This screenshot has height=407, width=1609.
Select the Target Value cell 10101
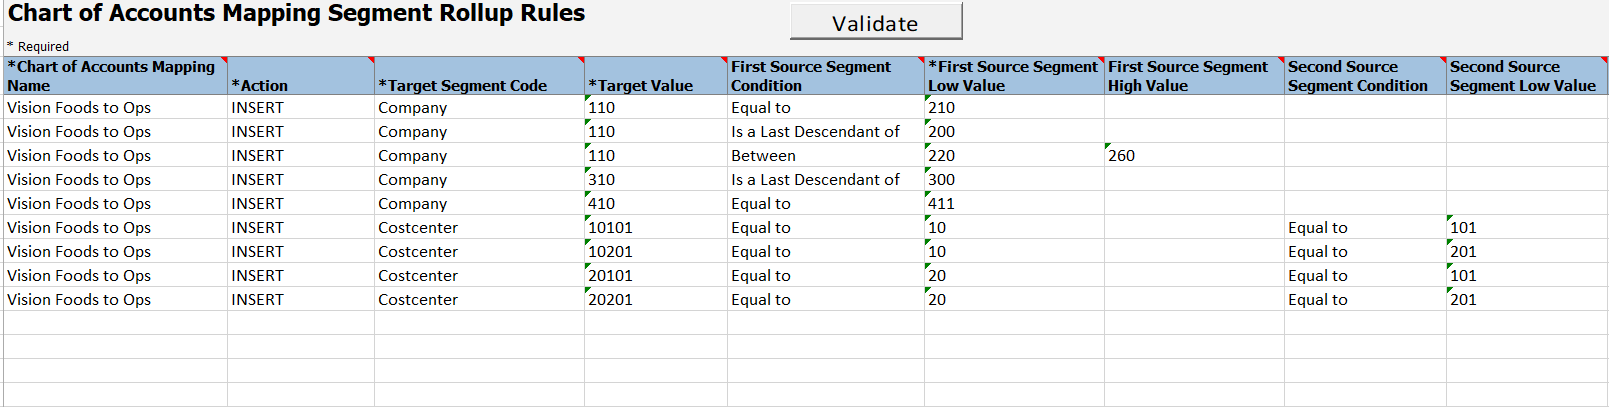coord(655,228)
